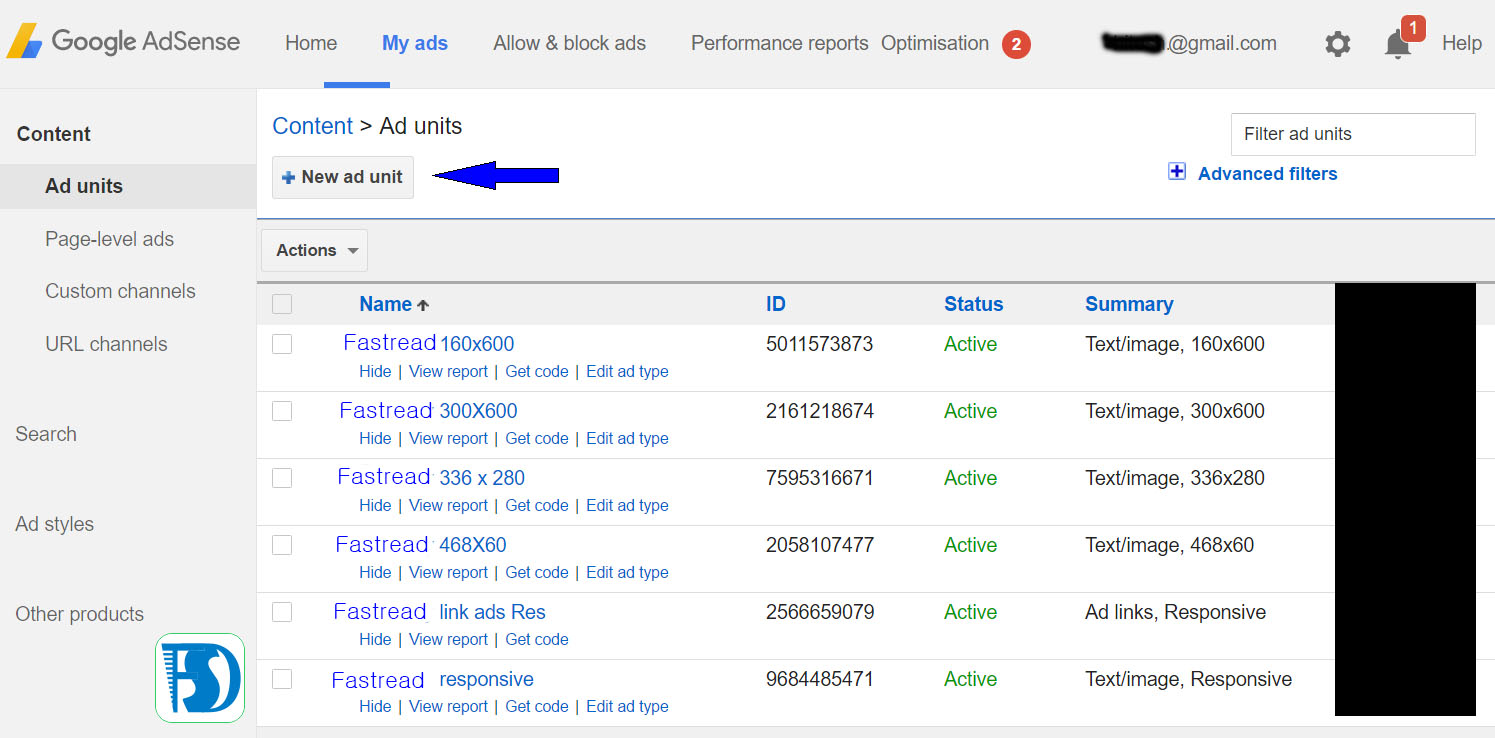
Task: Hide the Fastread responsive ad unit
Action: [375, 706]
